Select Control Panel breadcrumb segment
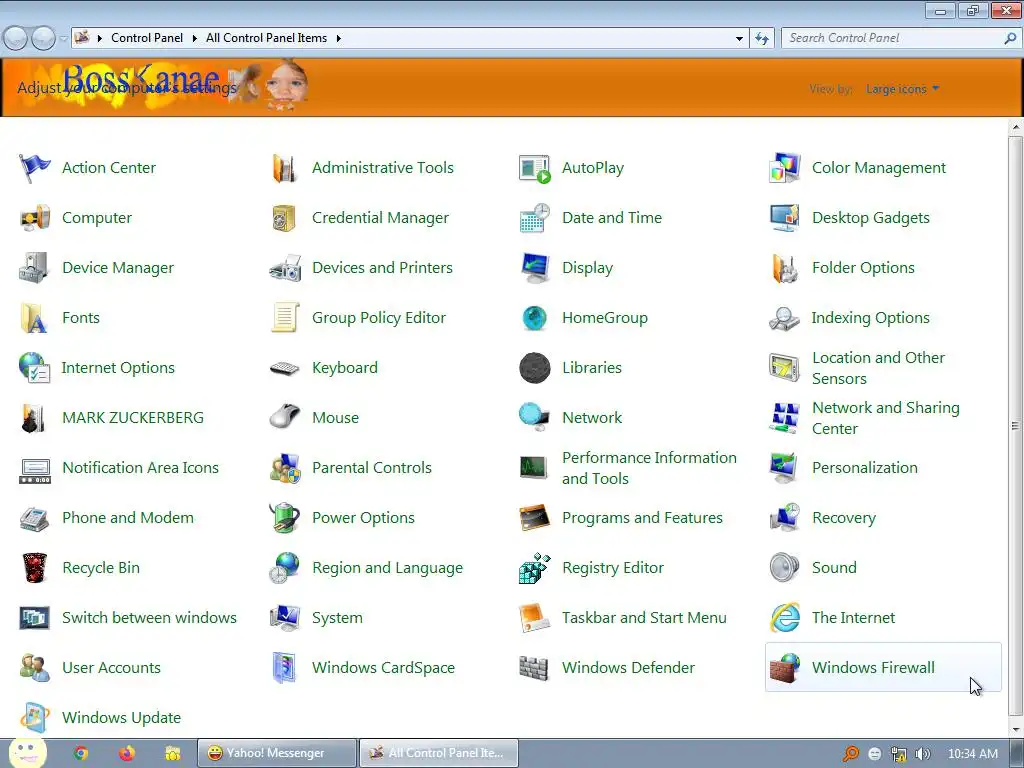Viewport: 1024px width, 768px height. (x=147, y=38)
